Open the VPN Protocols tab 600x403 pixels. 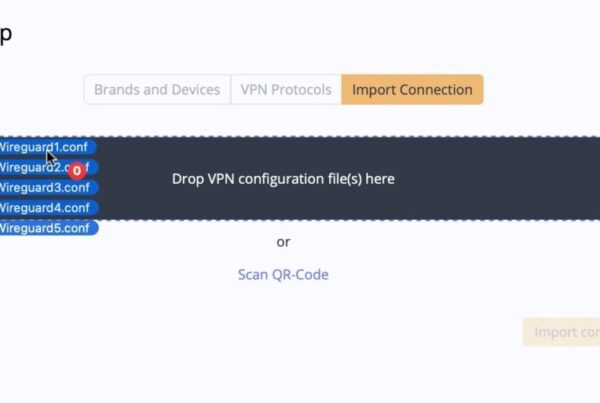point(286,89)
